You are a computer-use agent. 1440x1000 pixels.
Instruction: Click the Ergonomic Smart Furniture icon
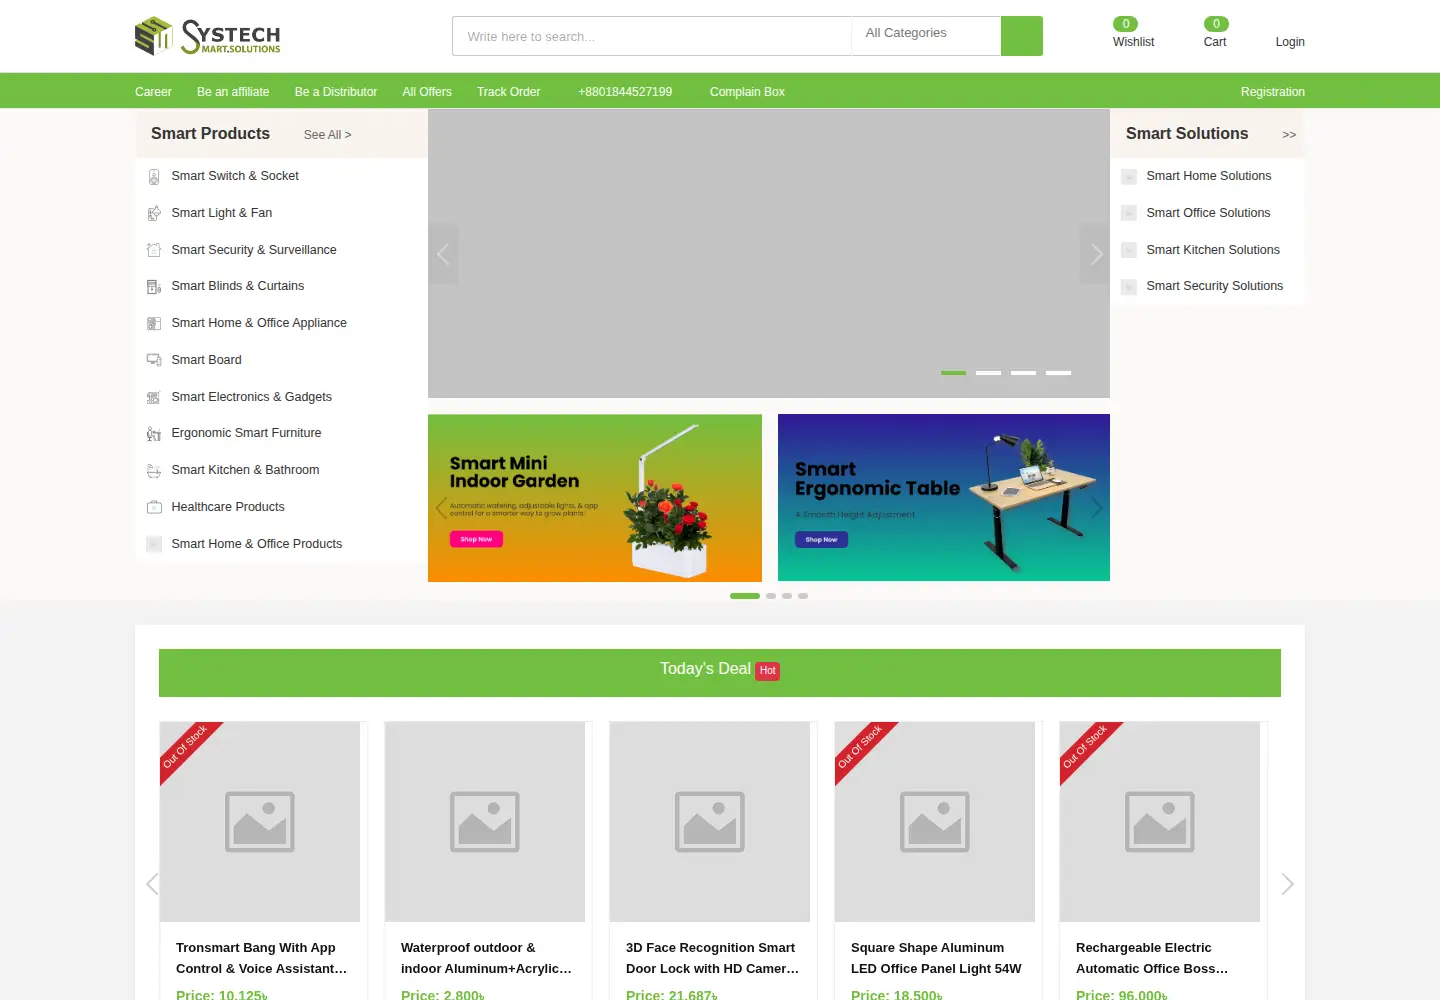tap(154, 434)
